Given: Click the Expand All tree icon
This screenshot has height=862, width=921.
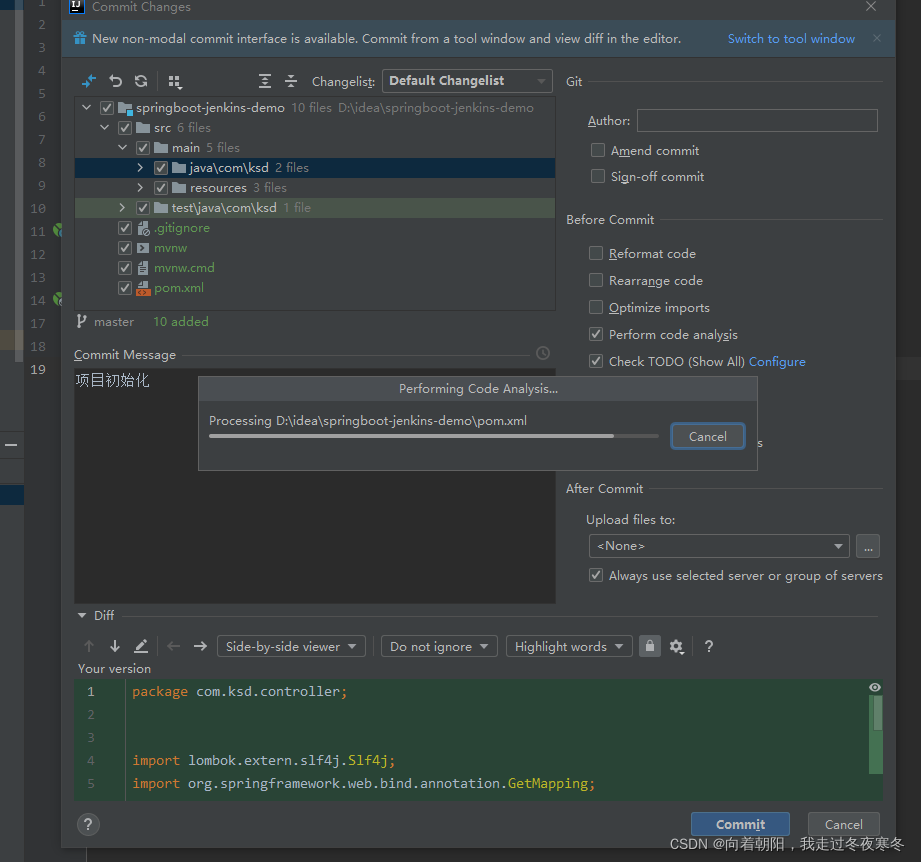Looking at the screenshot, I should [x=265, y=81].
